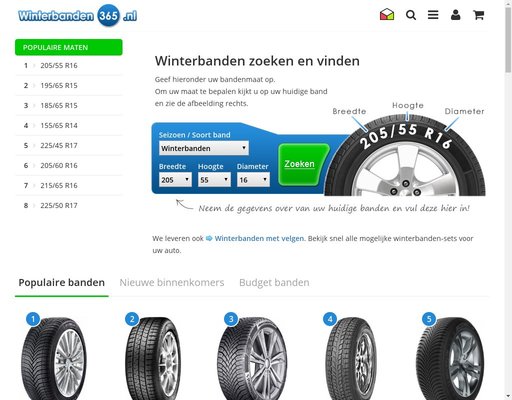
Task: Open the user account icon
Action: (455, 15)
